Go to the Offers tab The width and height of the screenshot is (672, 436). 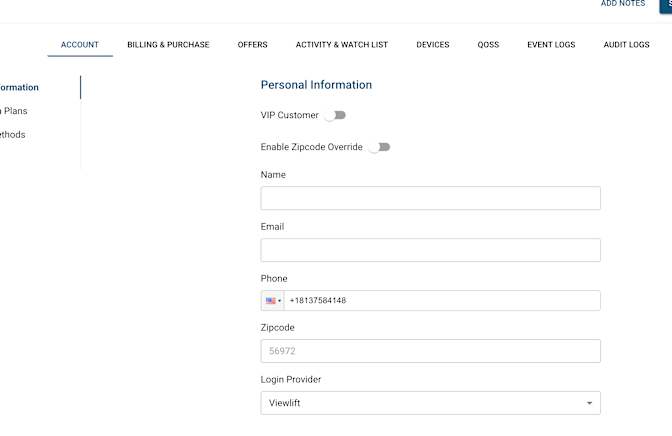click(252, 45)
